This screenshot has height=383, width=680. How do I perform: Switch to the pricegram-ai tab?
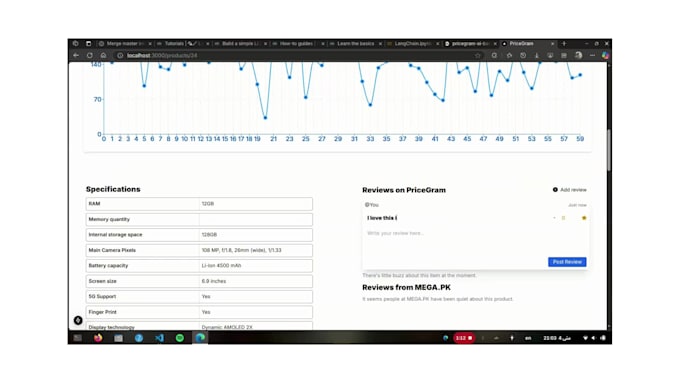(x=470, y=43)
